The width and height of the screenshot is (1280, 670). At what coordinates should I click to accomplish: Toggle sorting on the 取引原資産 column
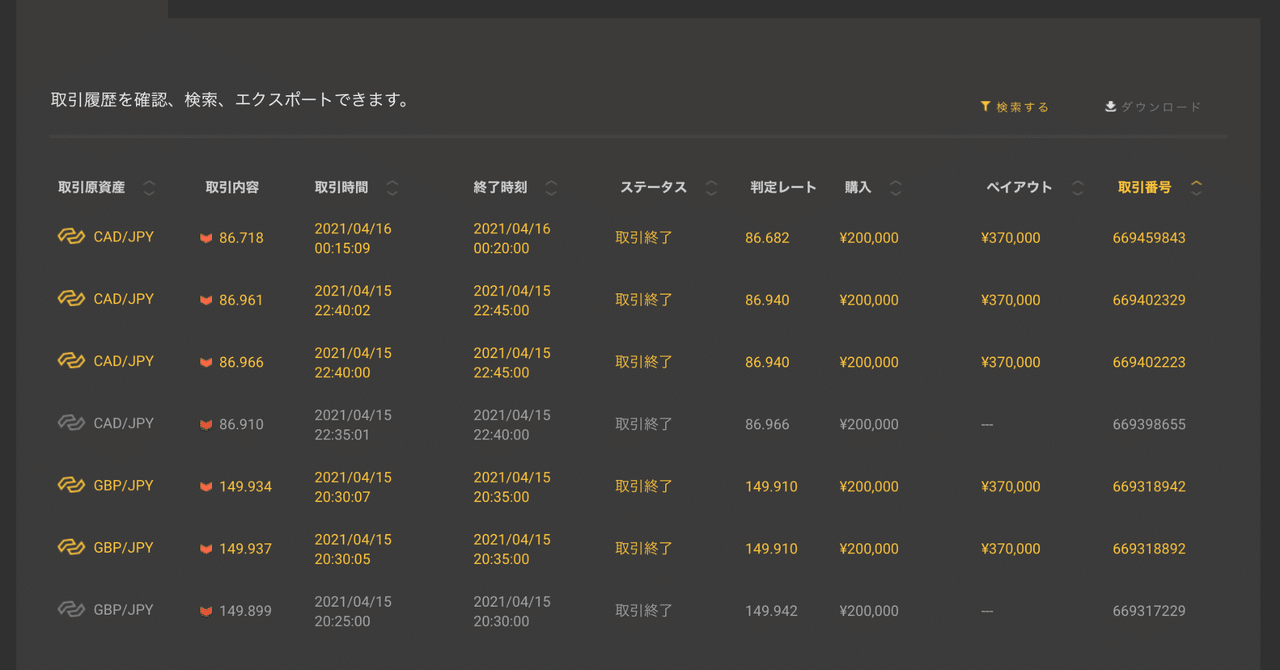tap(148, 187)
